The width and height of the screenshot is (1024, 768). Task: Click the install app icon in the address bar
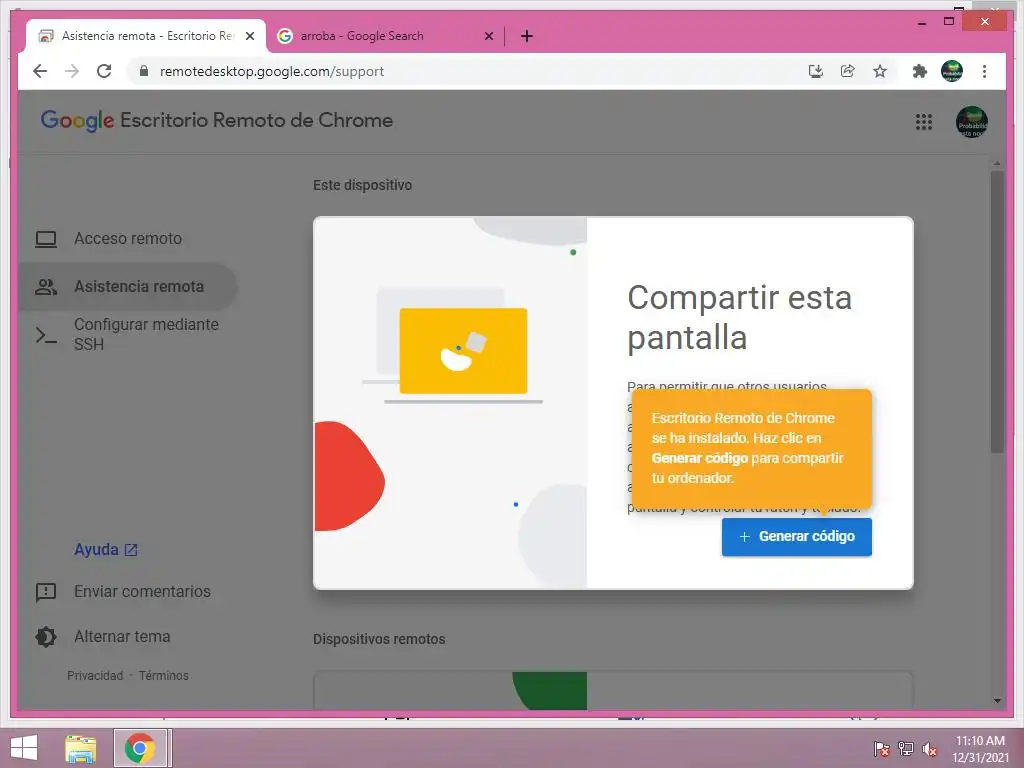coord(816,71)
